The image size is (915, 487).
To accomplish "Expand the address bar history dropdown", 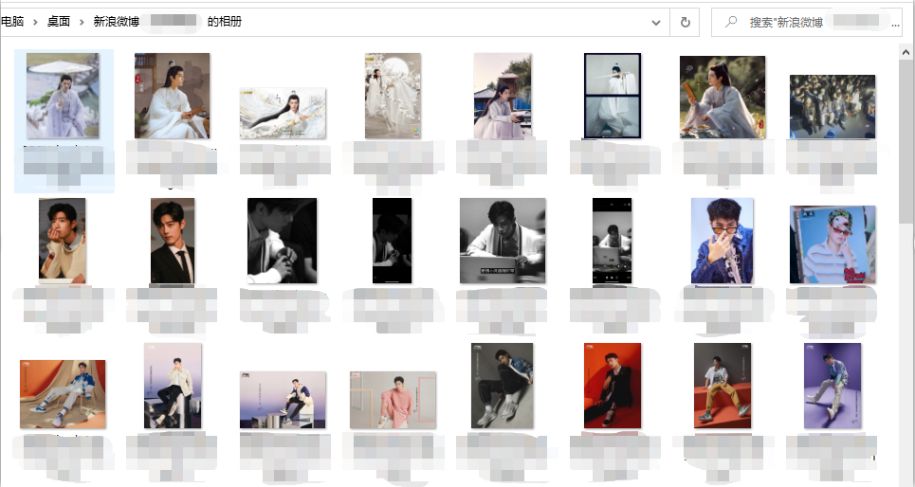I will click(656, 22).
